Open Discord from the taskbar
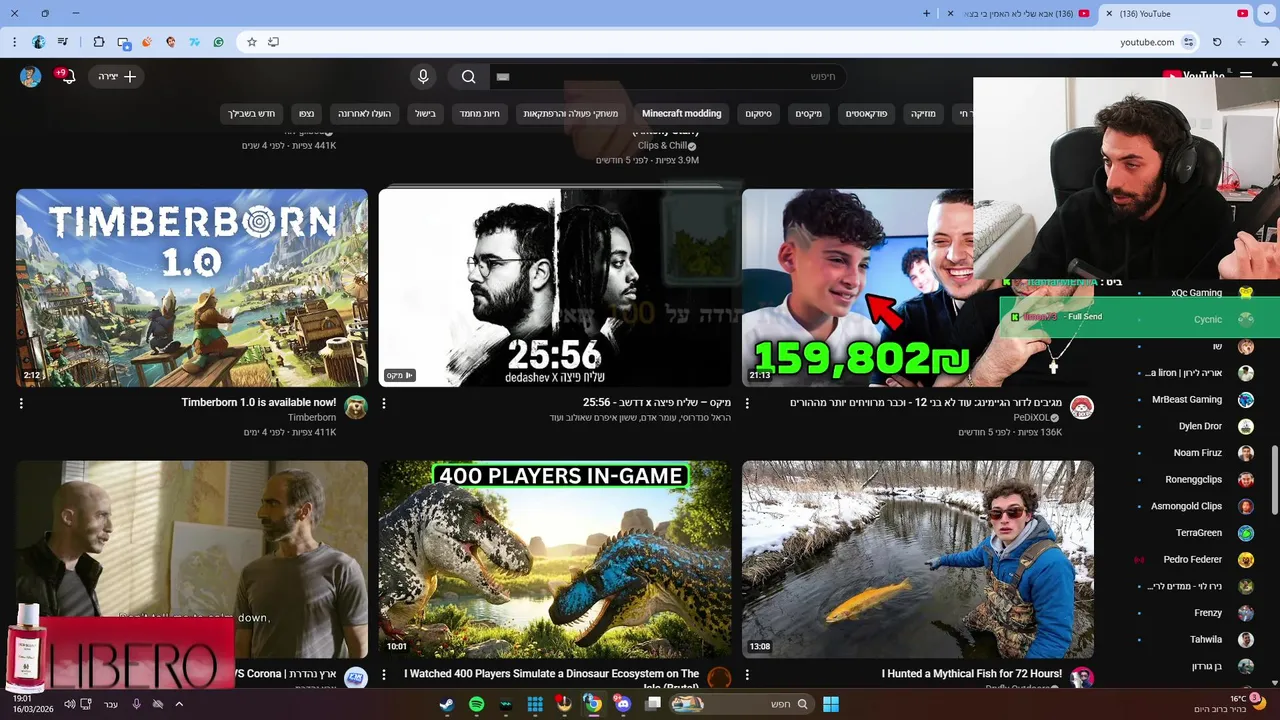The image size is (1280, 720). pyautogui.click(x=623, y=704)
